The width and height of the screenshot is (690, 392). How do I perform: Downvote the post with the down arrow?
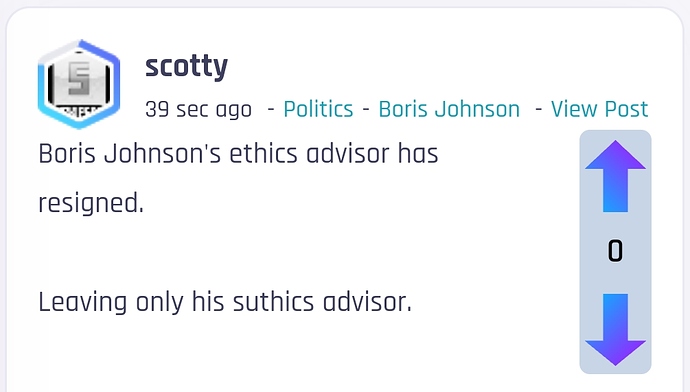point(615,330)
